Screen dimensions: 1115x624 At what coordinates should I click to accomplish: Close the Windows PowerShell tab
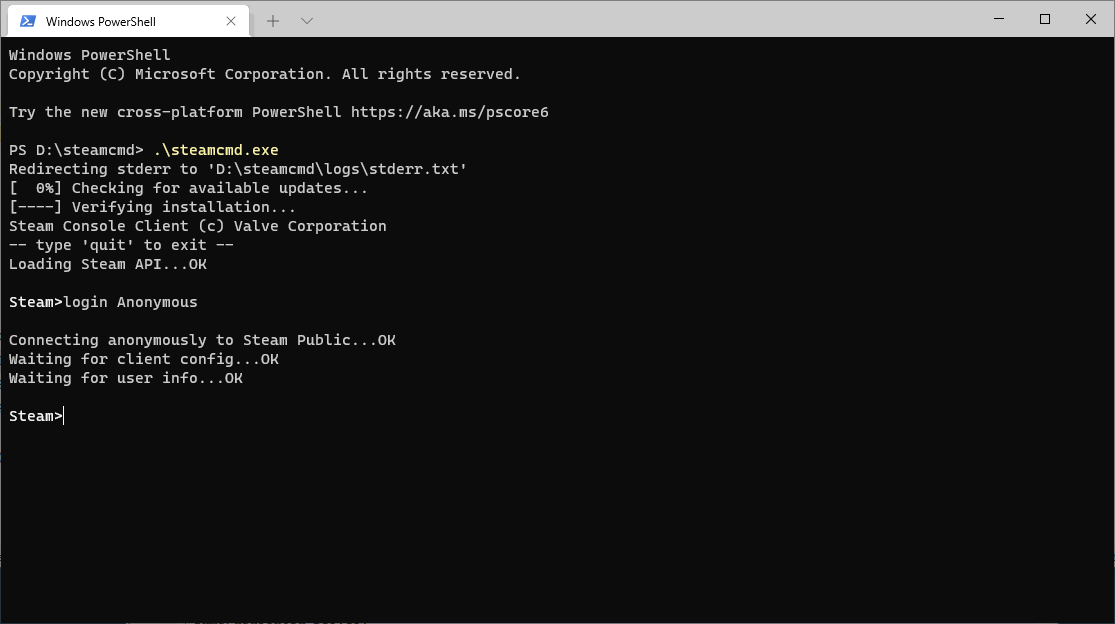[x=231, y=20]
